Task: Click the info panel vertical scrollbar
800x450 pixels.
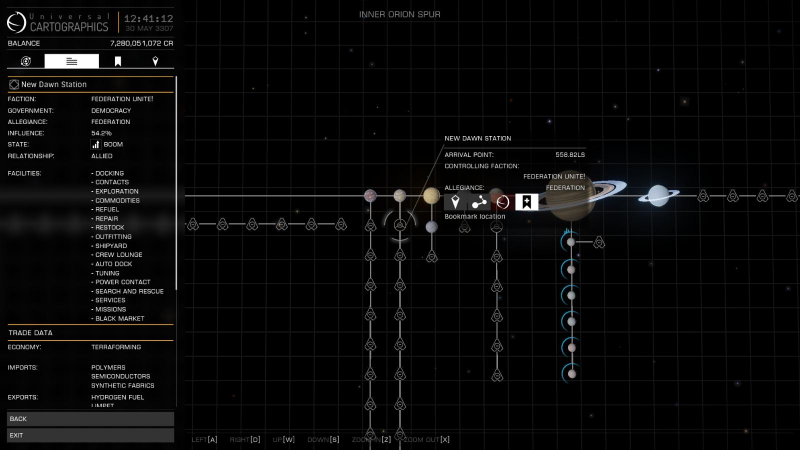Action: pos(176,184)
